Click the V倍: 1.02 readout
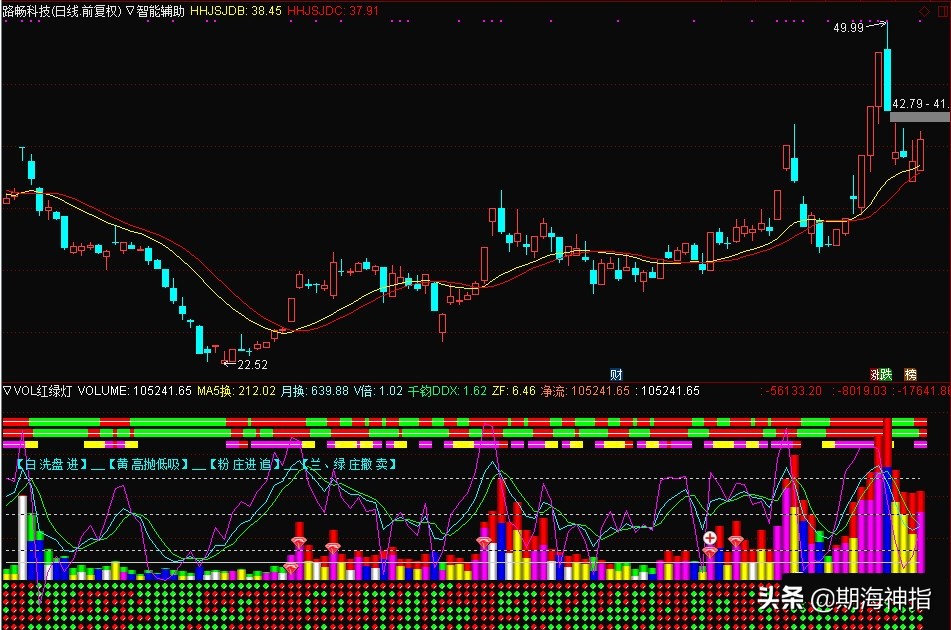Image resolution: width=951 pixels, height=630 pixels. click(x=378, y=391)
